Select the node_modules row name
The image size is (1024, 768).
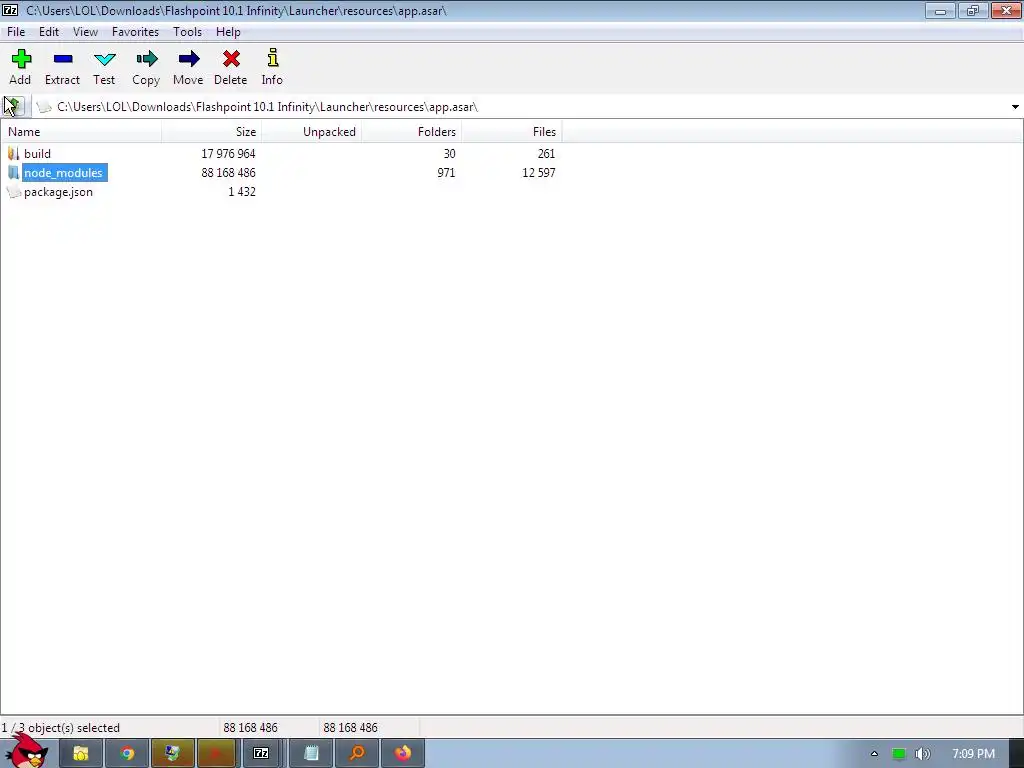tap(63, 172)
